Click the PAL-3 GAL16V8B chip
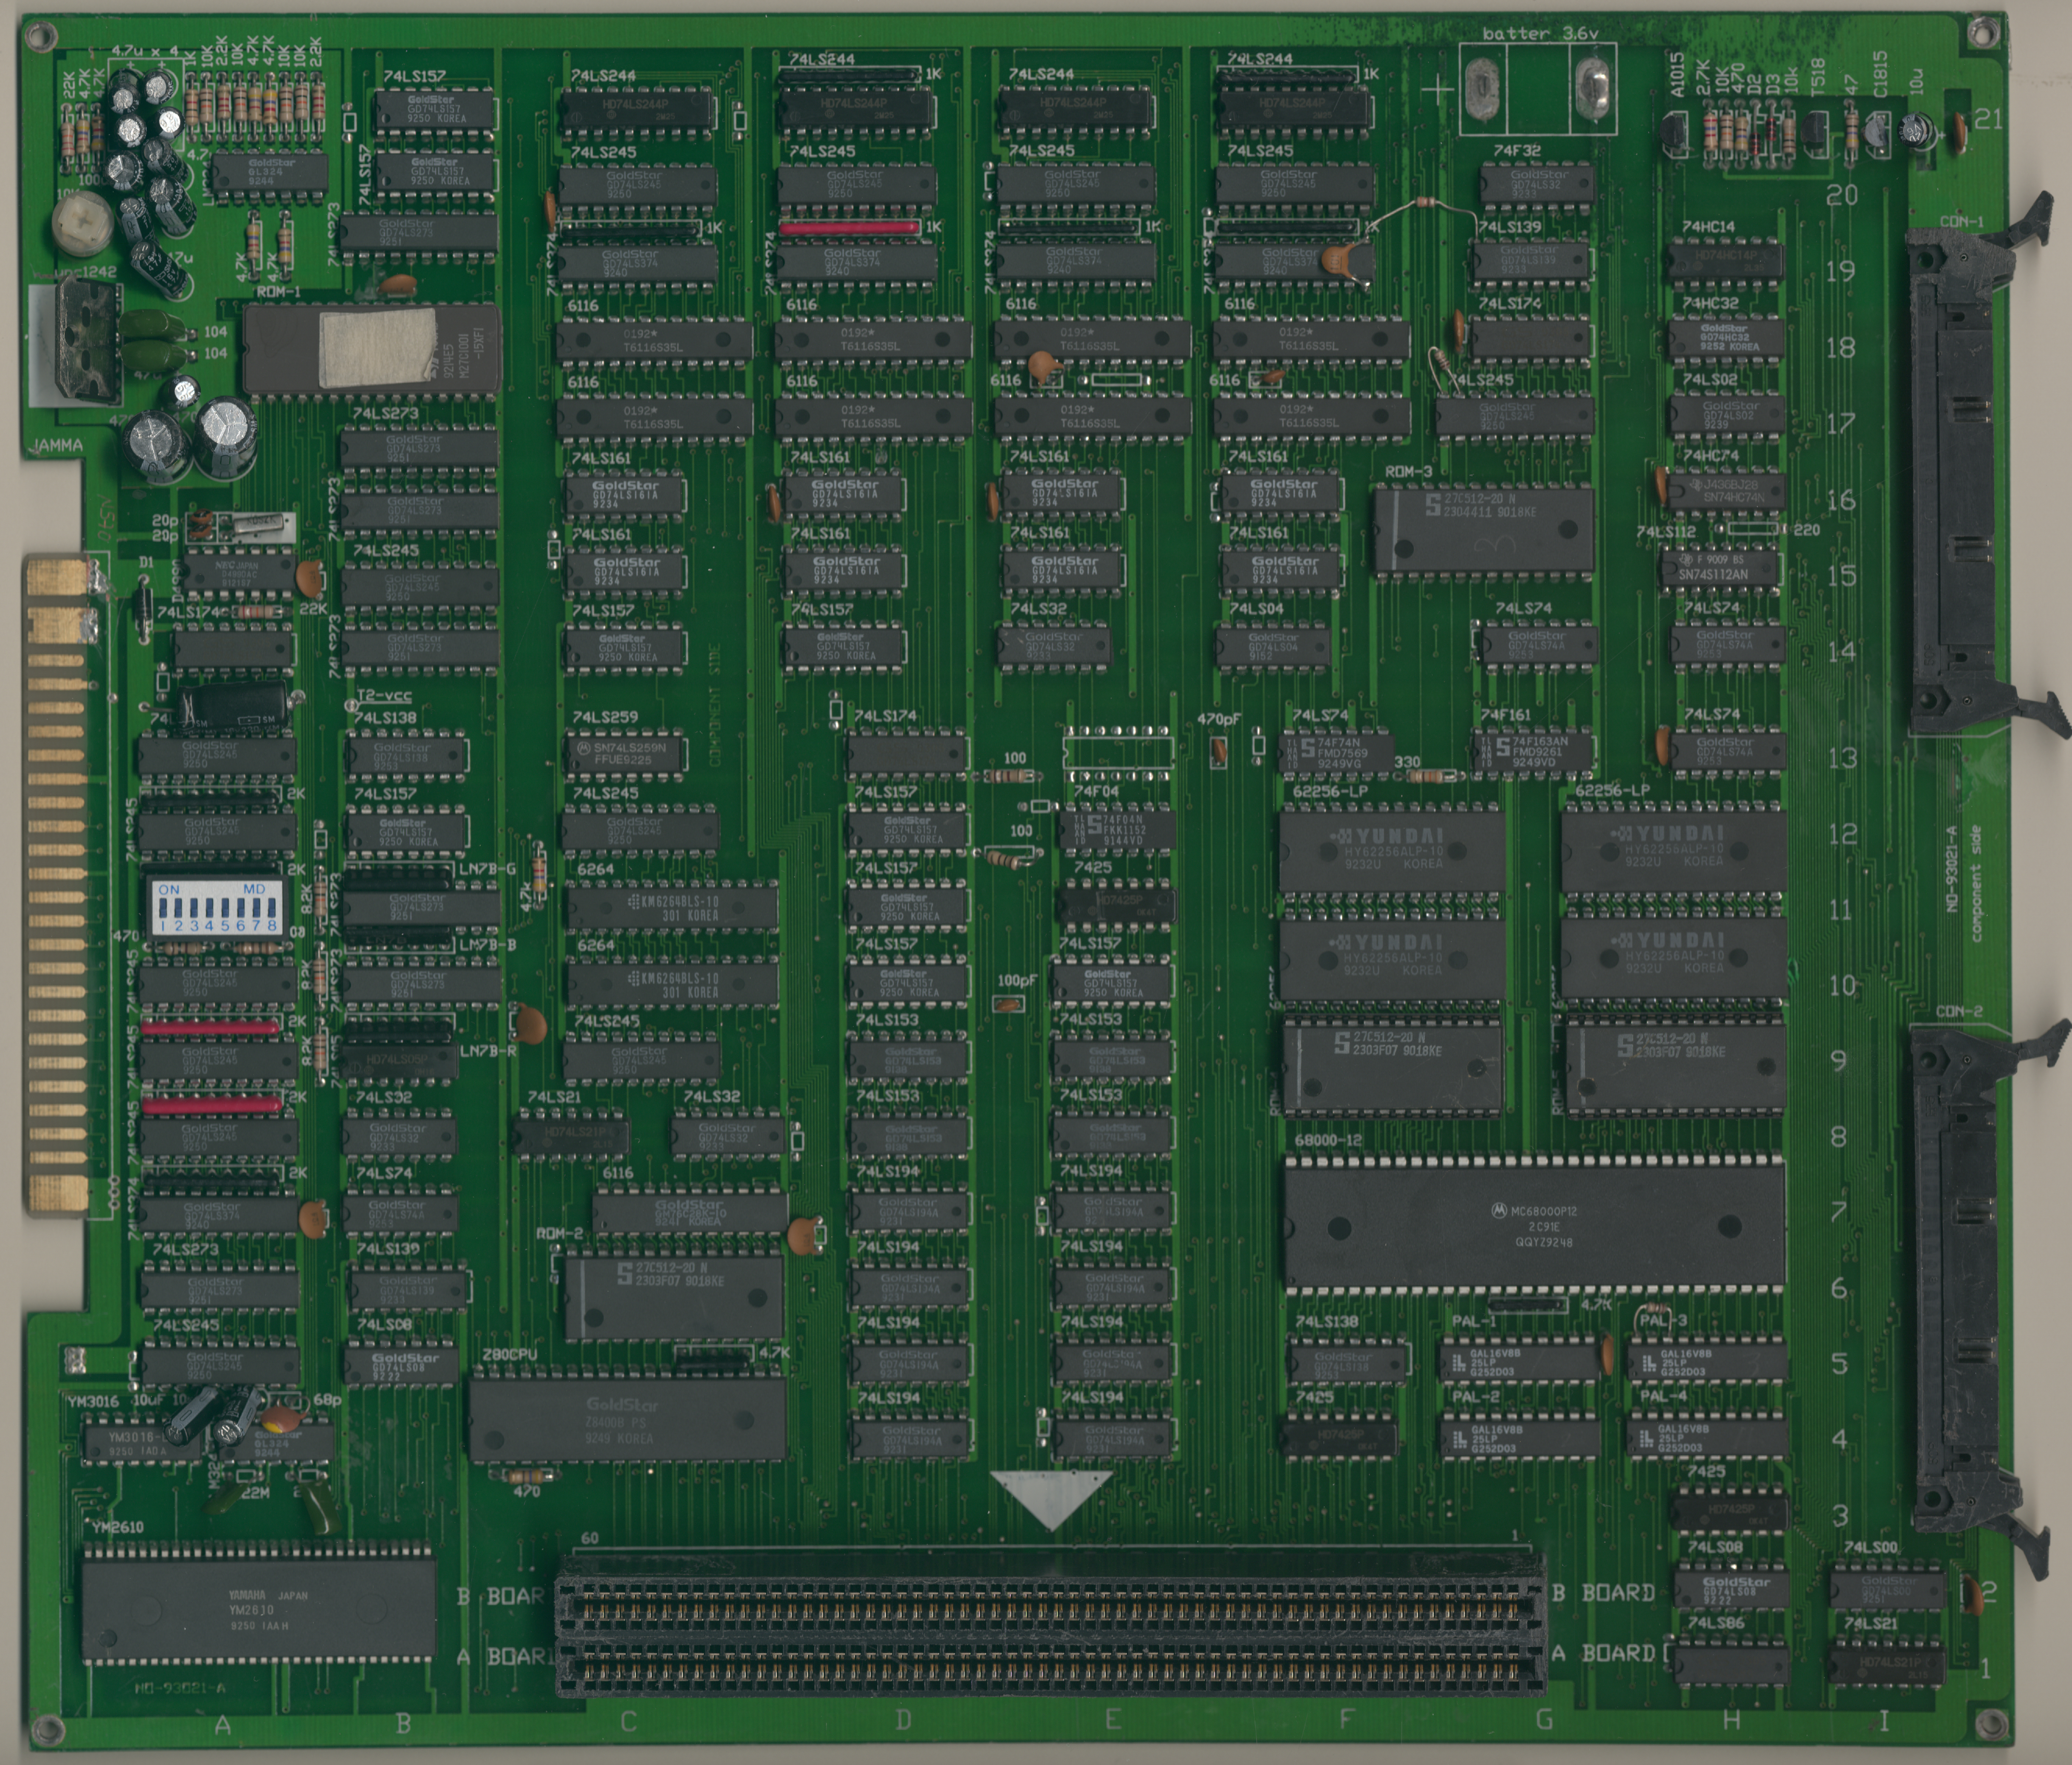Viewport: 2072px width, 1765px height. coord(1707,1362)
